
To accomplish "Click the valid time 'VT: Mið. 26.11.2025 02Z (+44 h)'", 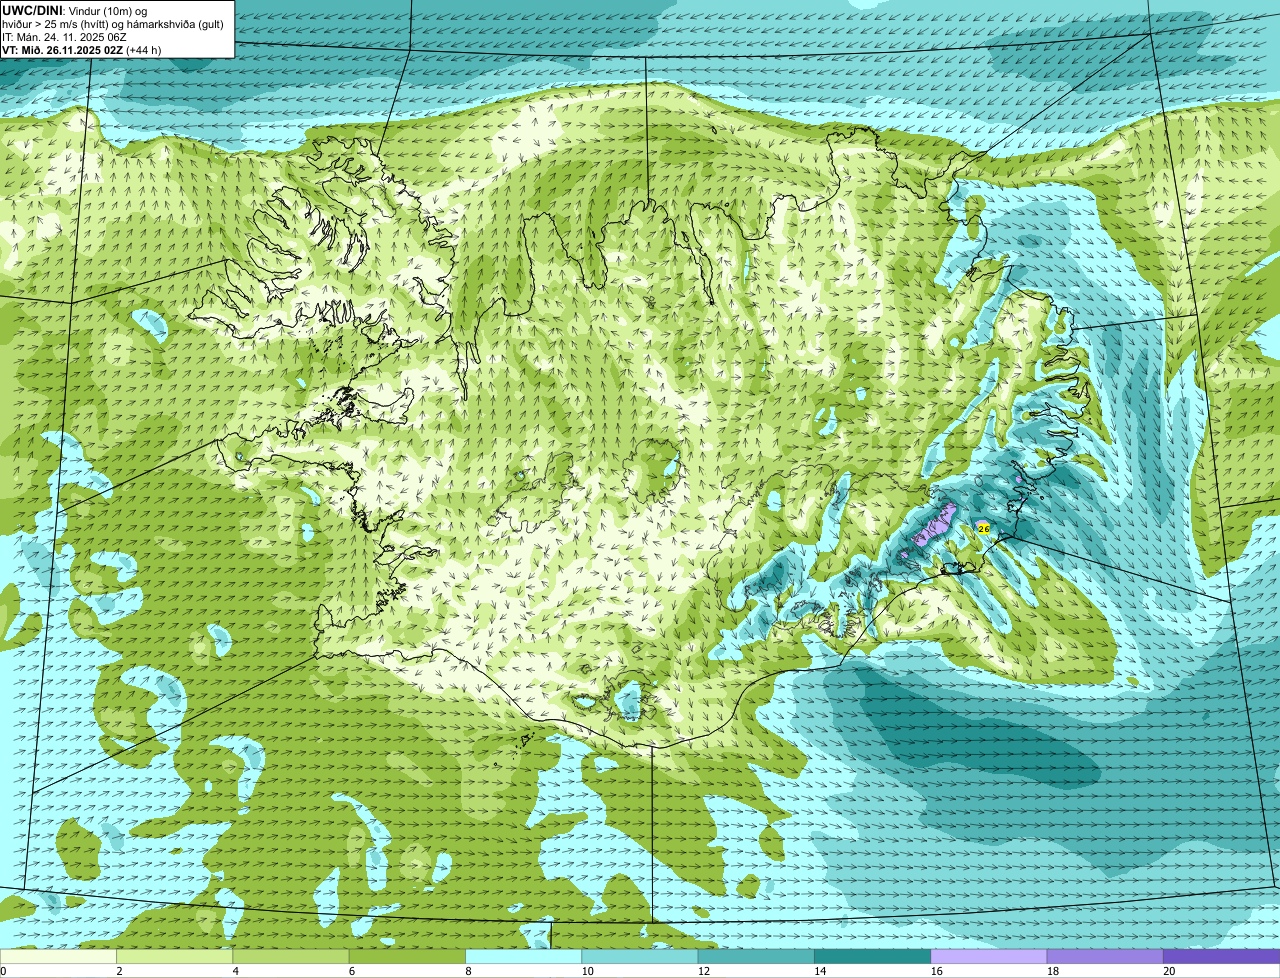I will [82, 50].
